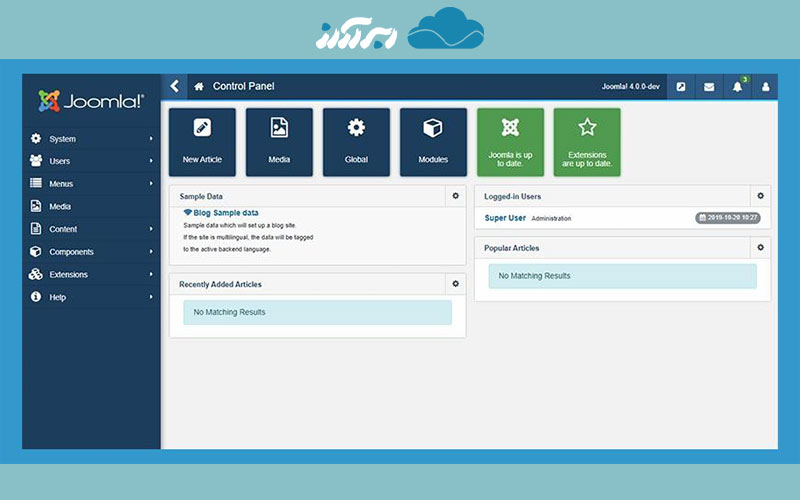Click the Joomla! 4.0.0-dev version label

click(x=630, y=87)
